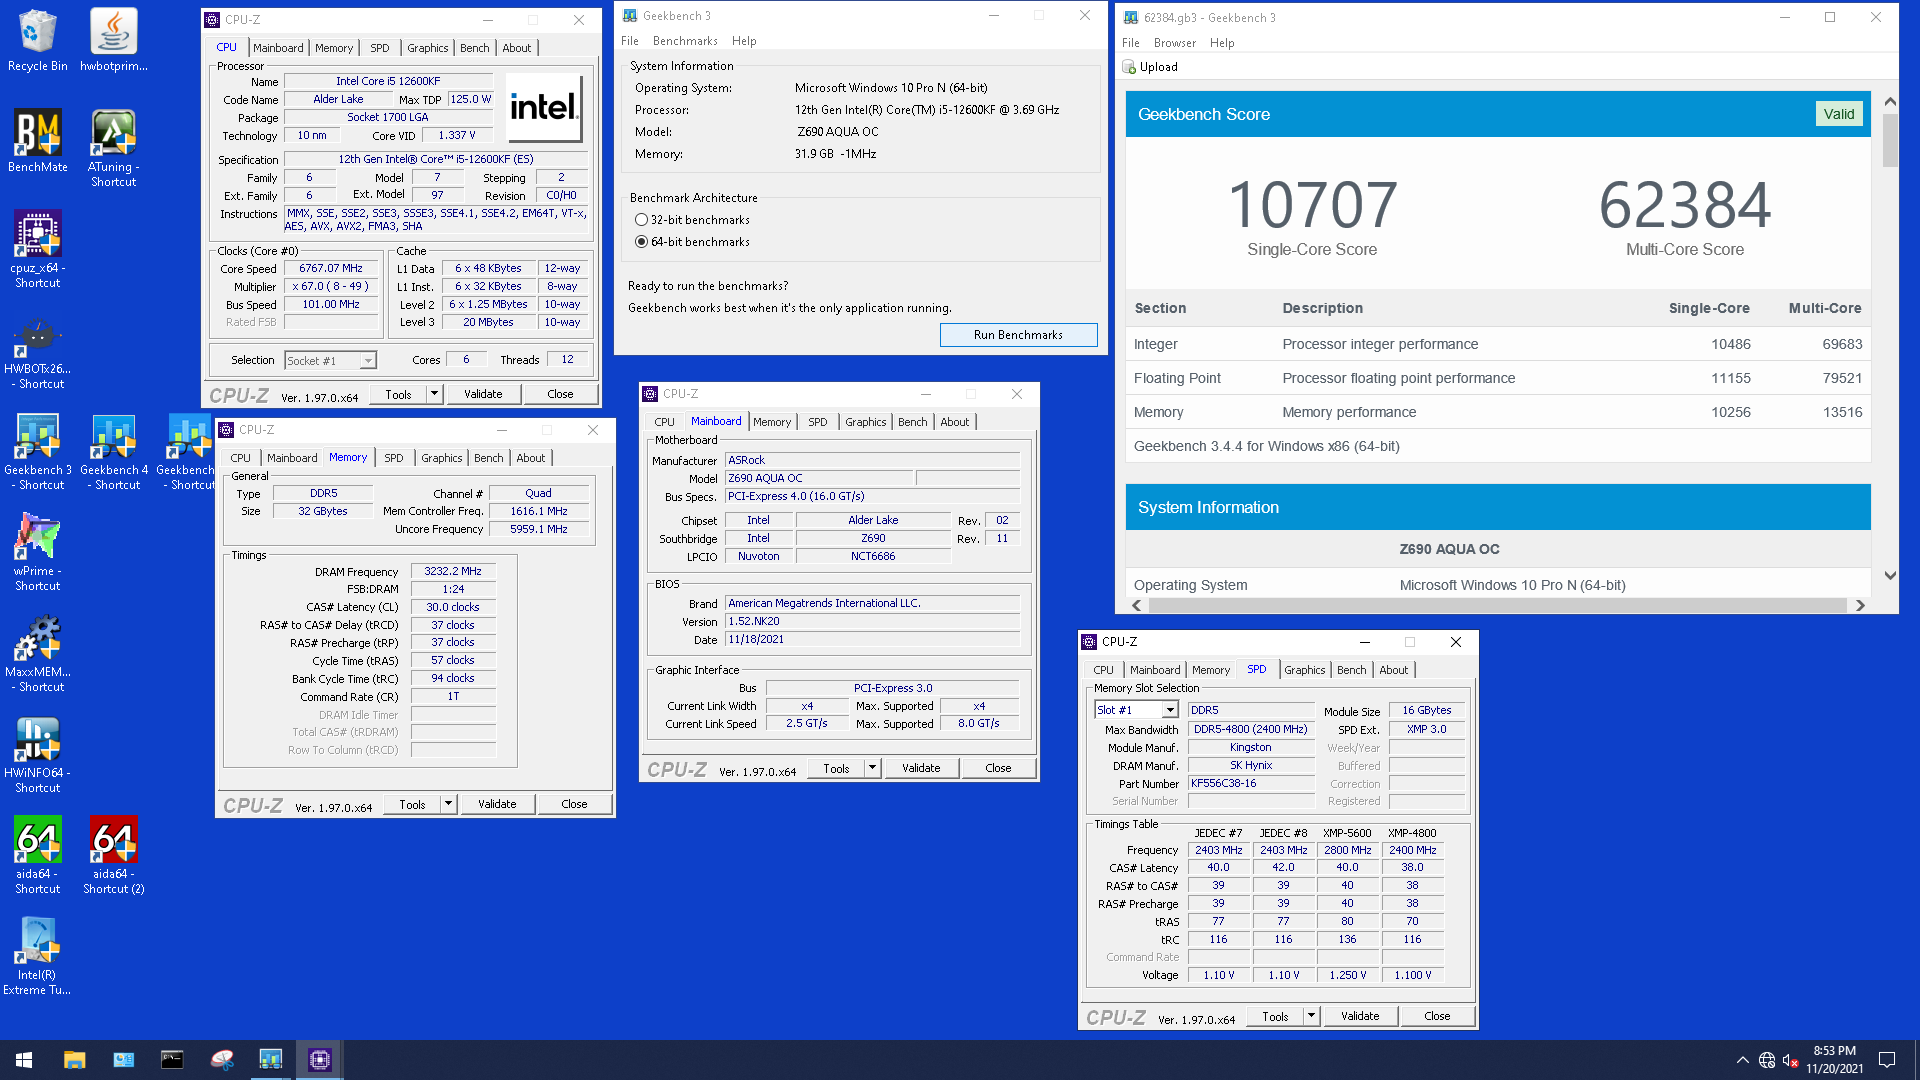Open the Browser menu in Geekbench results window
Viewport: 1920px width, 1080px height.
click(x=1175, y=43)
